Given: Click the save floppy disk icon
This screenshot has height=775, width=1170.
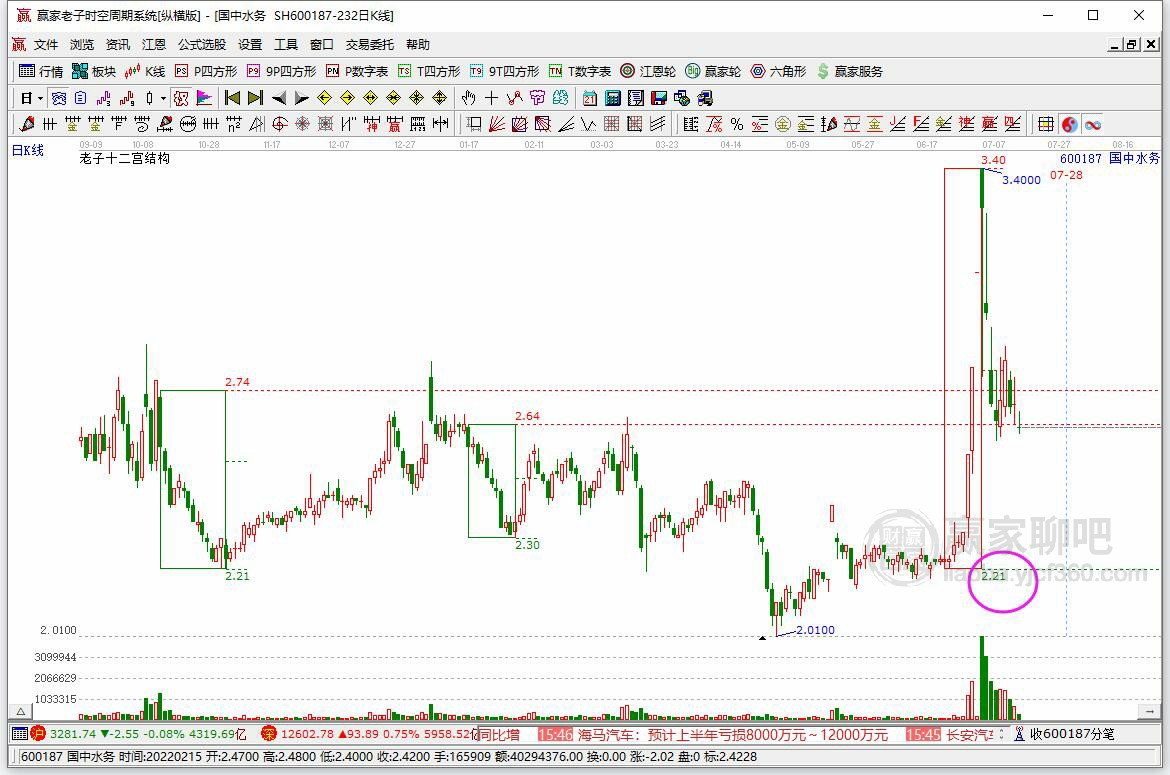Looking at the screenshot, I should 659,98.
